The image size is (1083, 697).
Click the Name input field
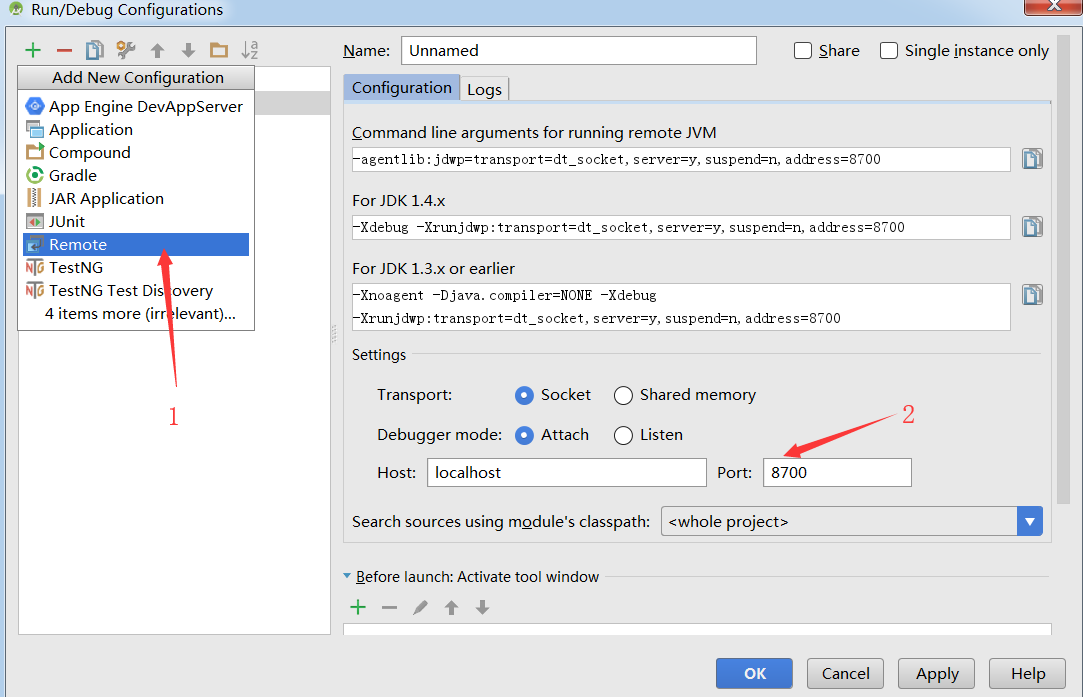coord(579,50)
